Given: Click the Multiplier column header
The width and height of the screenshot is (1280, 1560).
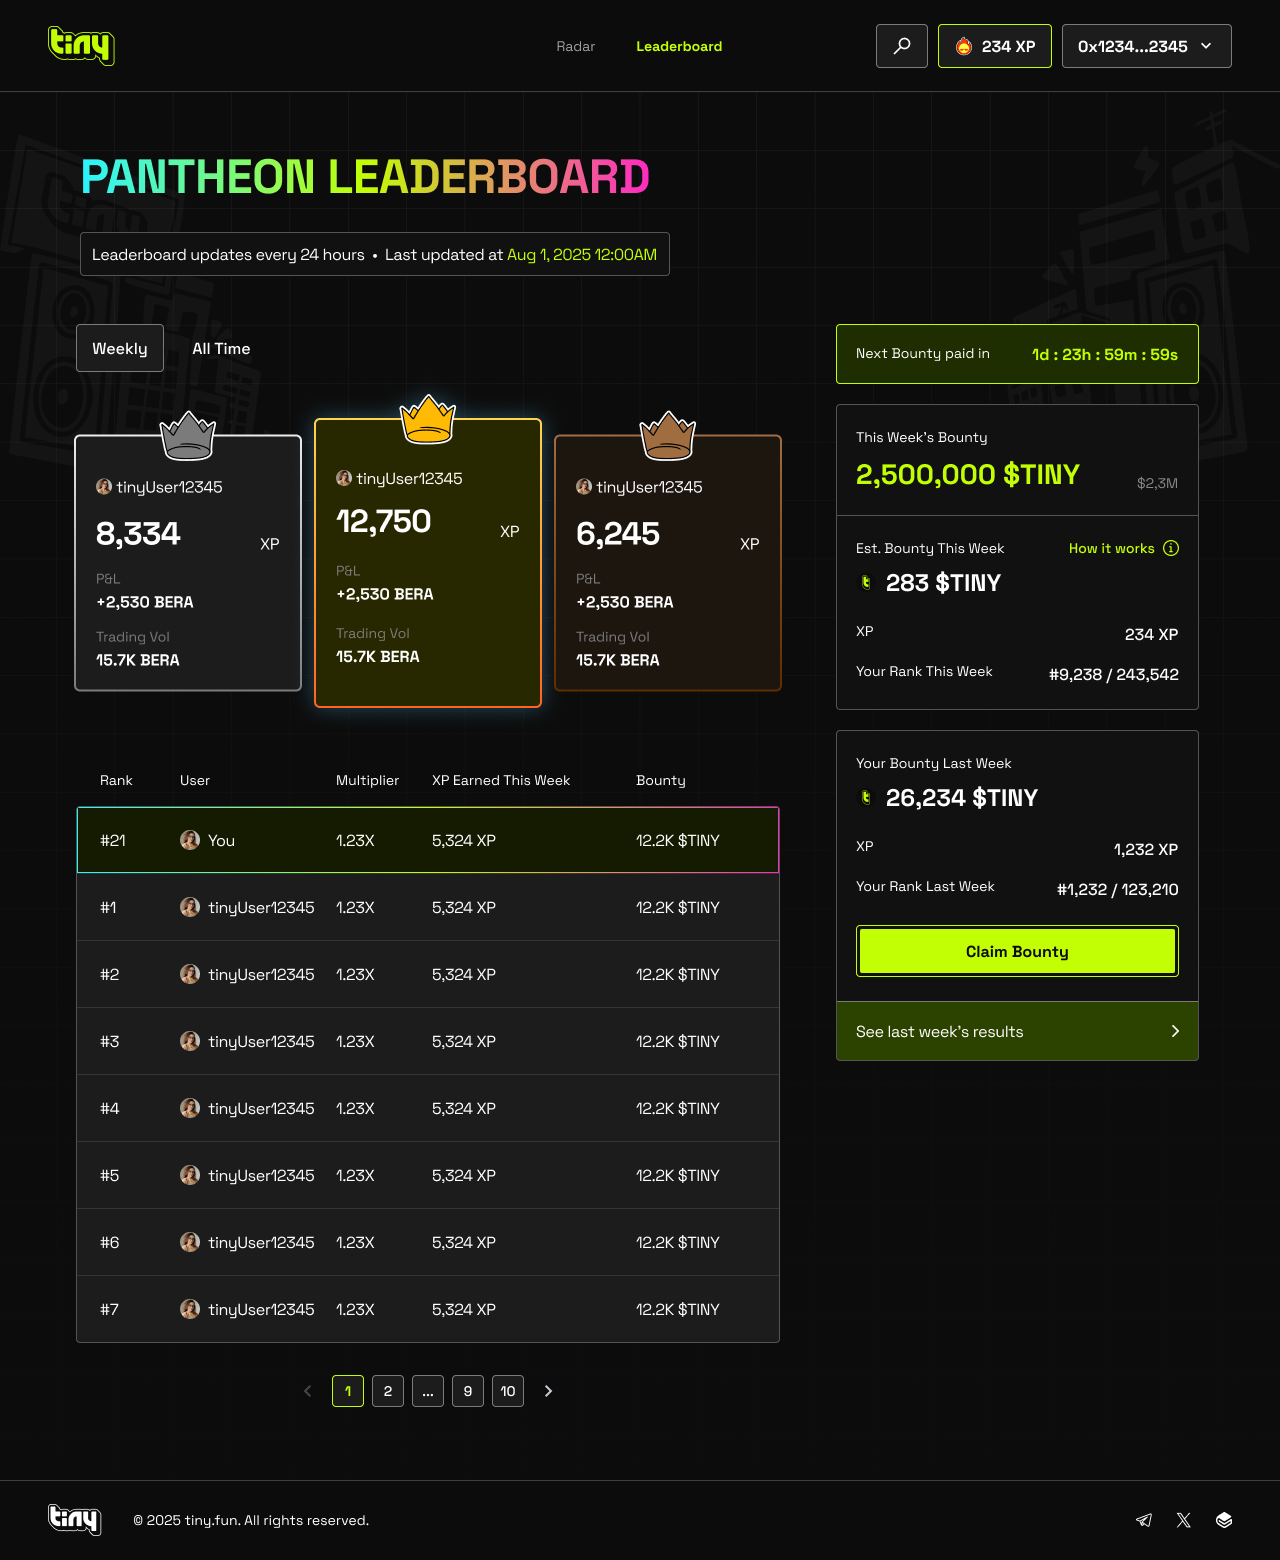Looking at the screenshot, I should click(x=367, y=780).
